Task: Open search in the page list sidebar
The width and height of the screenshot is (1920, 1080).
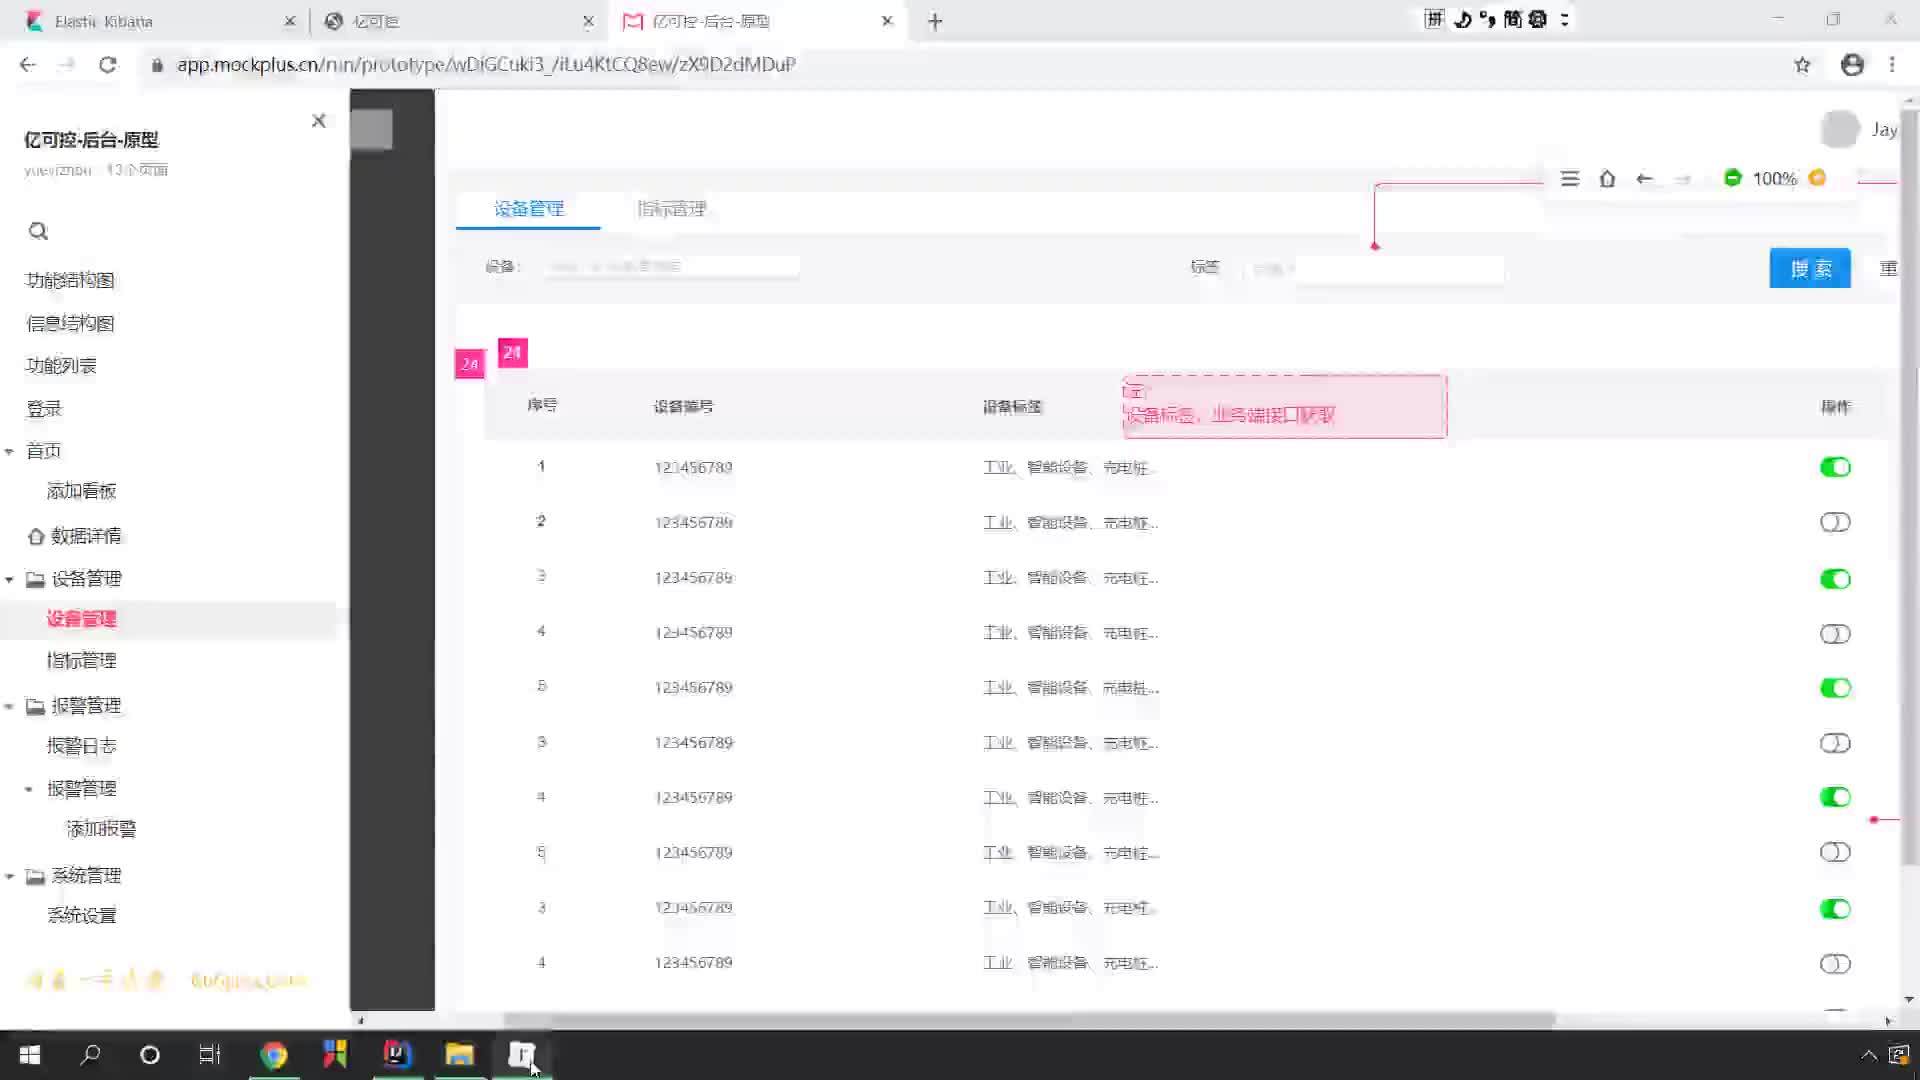Action: (38, 231)
